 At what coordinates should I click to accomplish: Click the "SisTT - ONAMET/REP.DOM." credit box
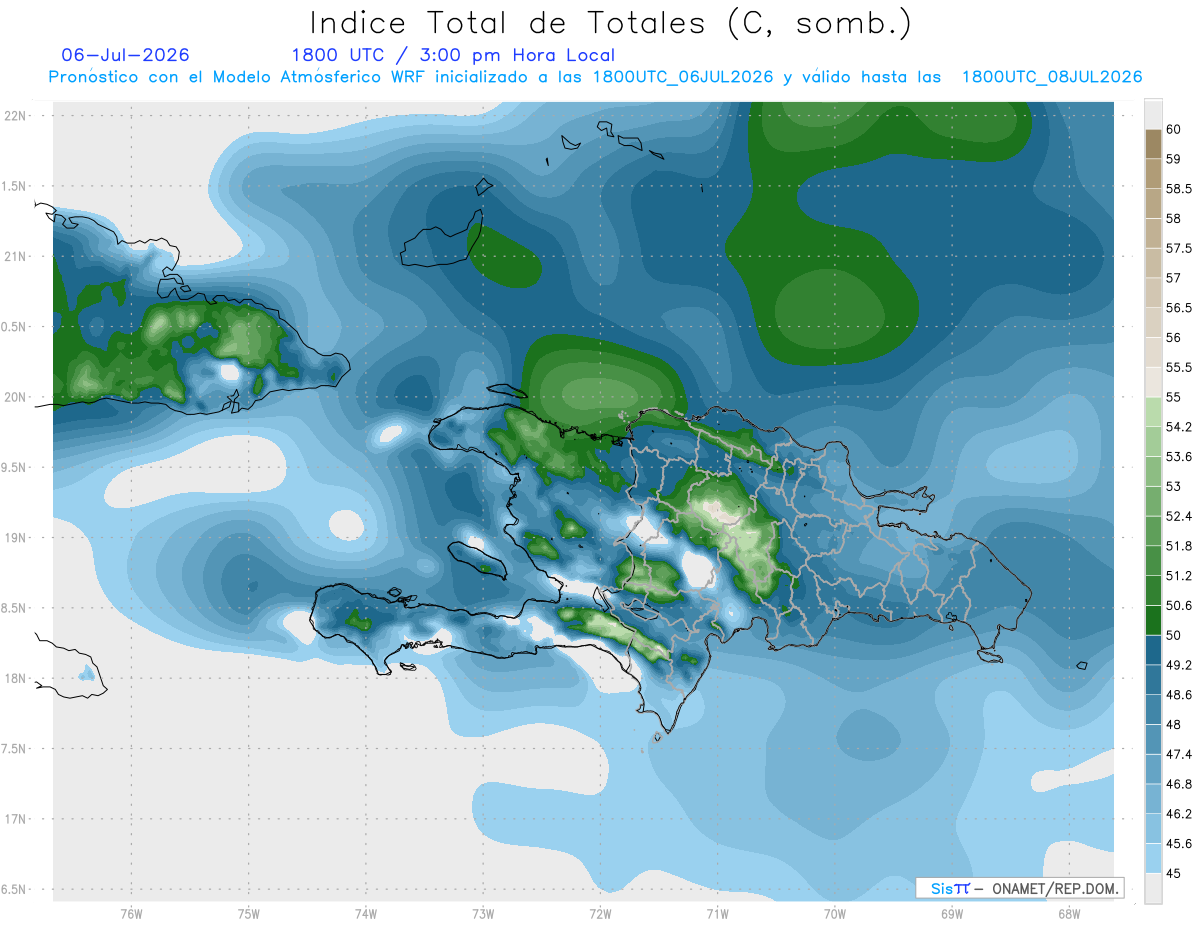pyautogui.click(x=1020, y=888)
